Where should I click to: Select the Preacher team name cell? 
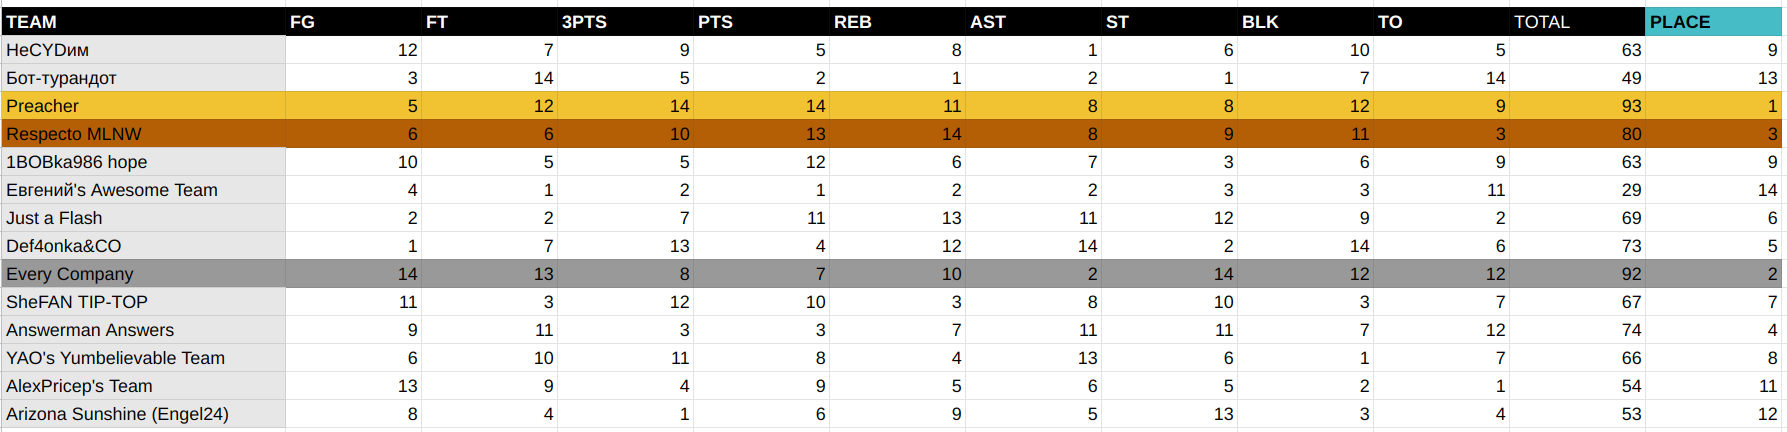pos(144,106)
